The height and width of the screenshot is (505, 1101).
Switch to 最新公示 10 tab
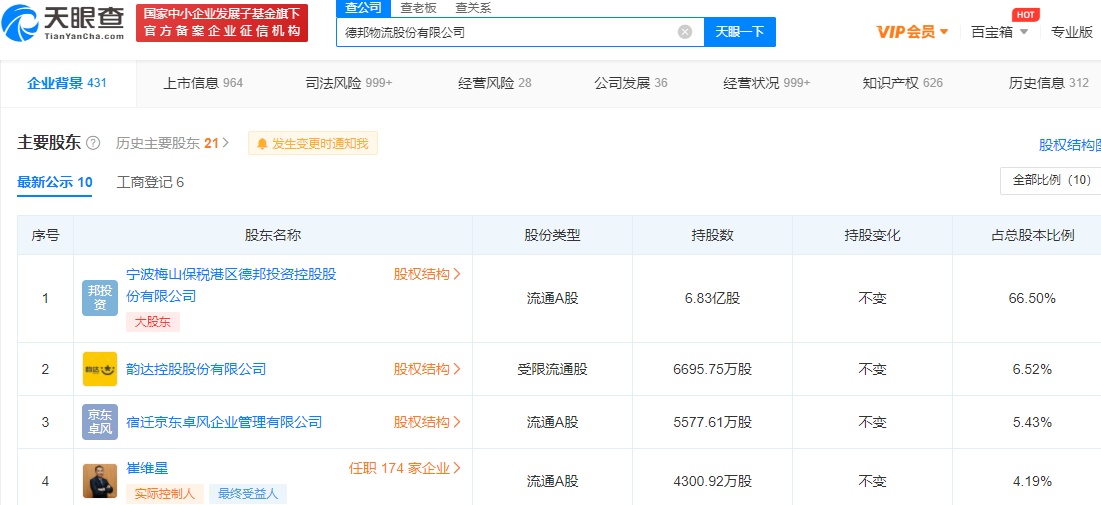click(x=55, y=183)
